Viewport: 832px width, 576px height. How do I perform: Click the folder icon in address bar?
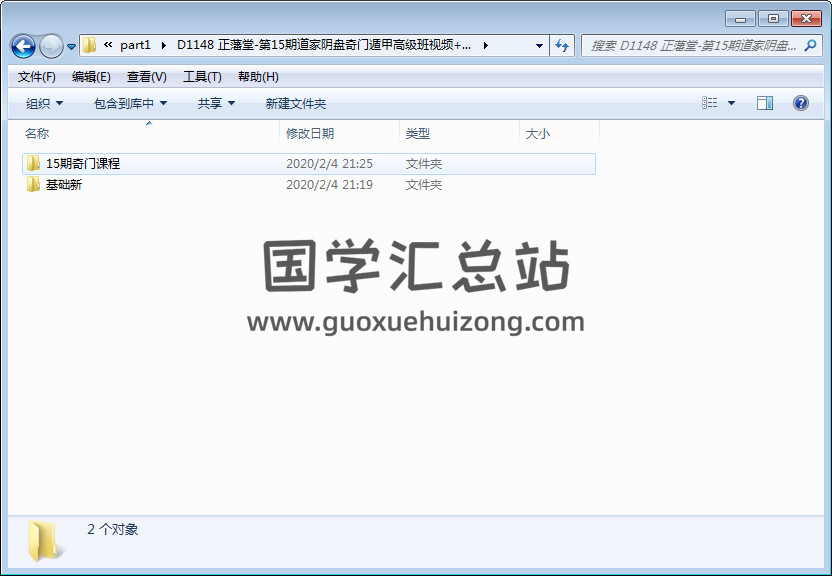[x=90, y=45]
